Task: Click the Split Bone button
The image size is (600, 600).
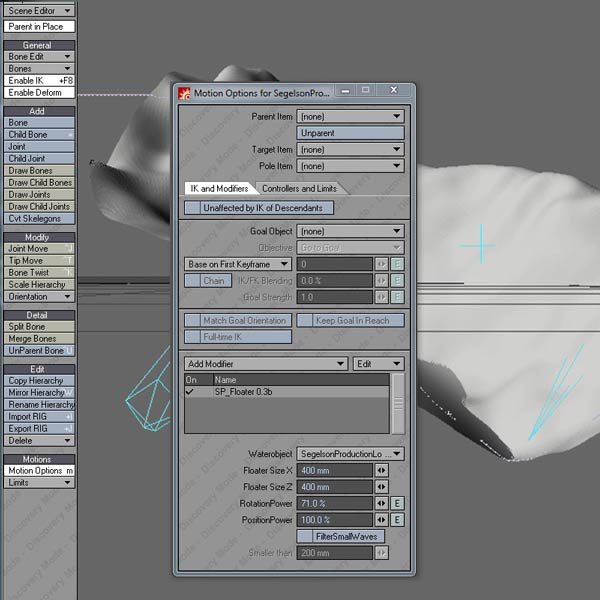Action: click(38, 327)
